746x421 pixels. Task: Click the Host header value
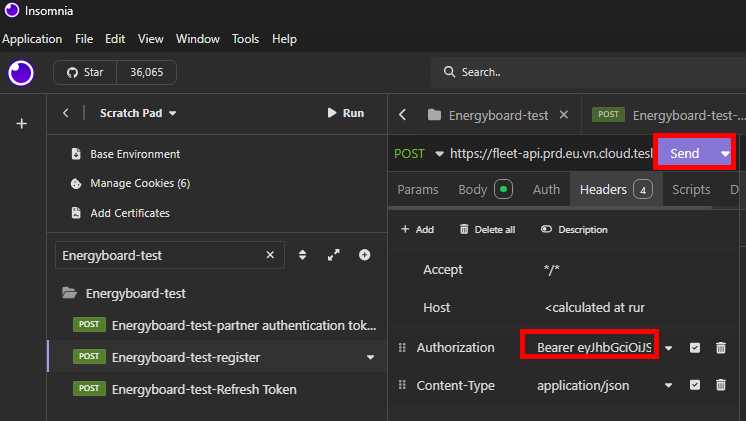[595, 307]
